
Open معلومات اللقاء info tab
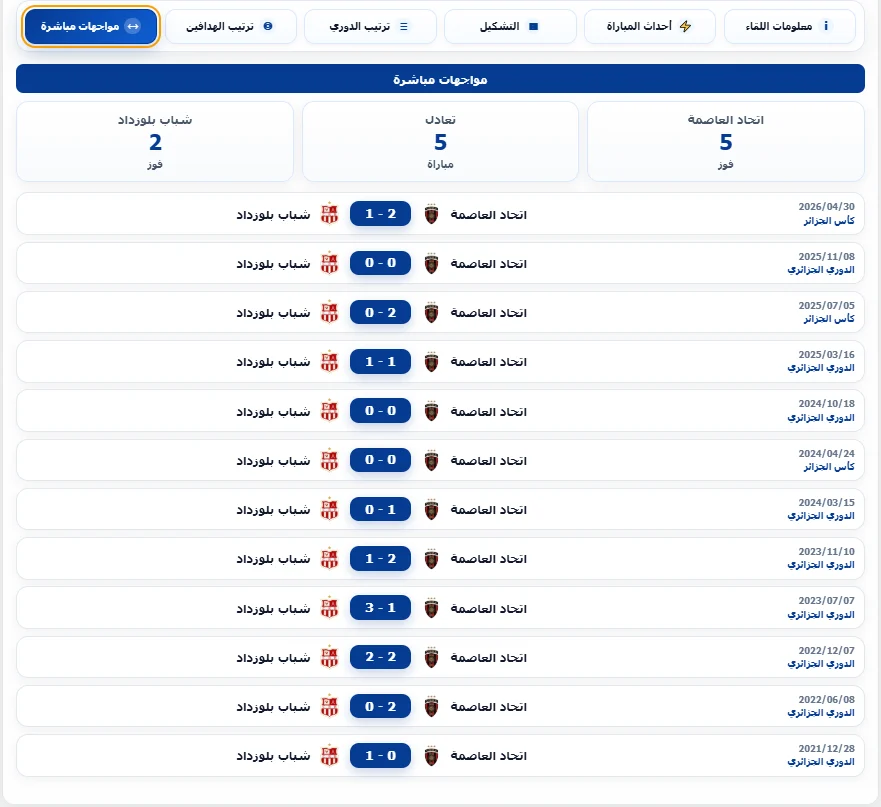[790, 26]
